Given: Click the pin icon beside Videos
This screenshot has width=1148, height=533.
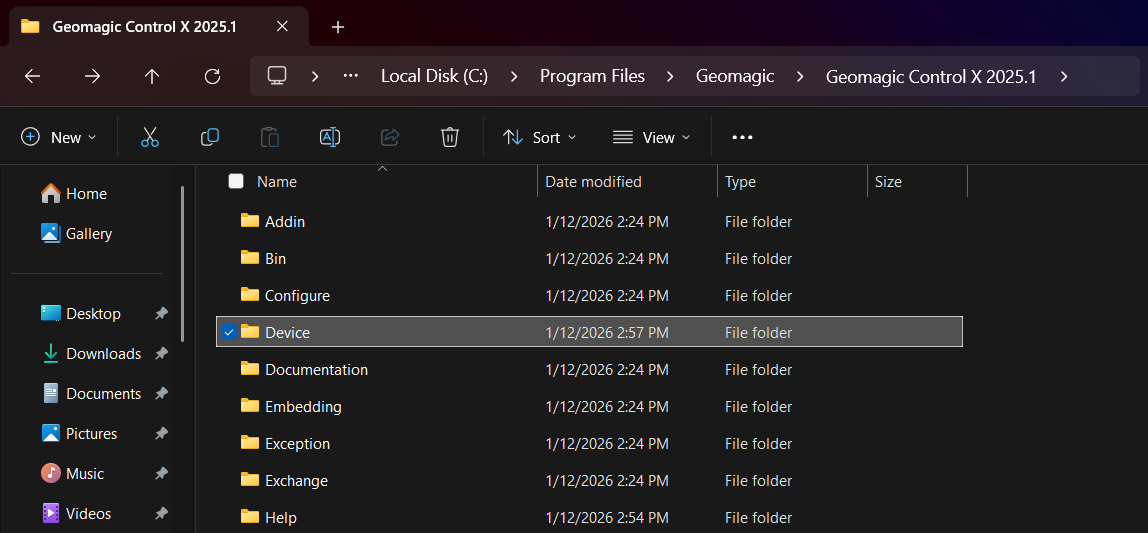Looking at the screenshot, I should [x=161, y=513].
